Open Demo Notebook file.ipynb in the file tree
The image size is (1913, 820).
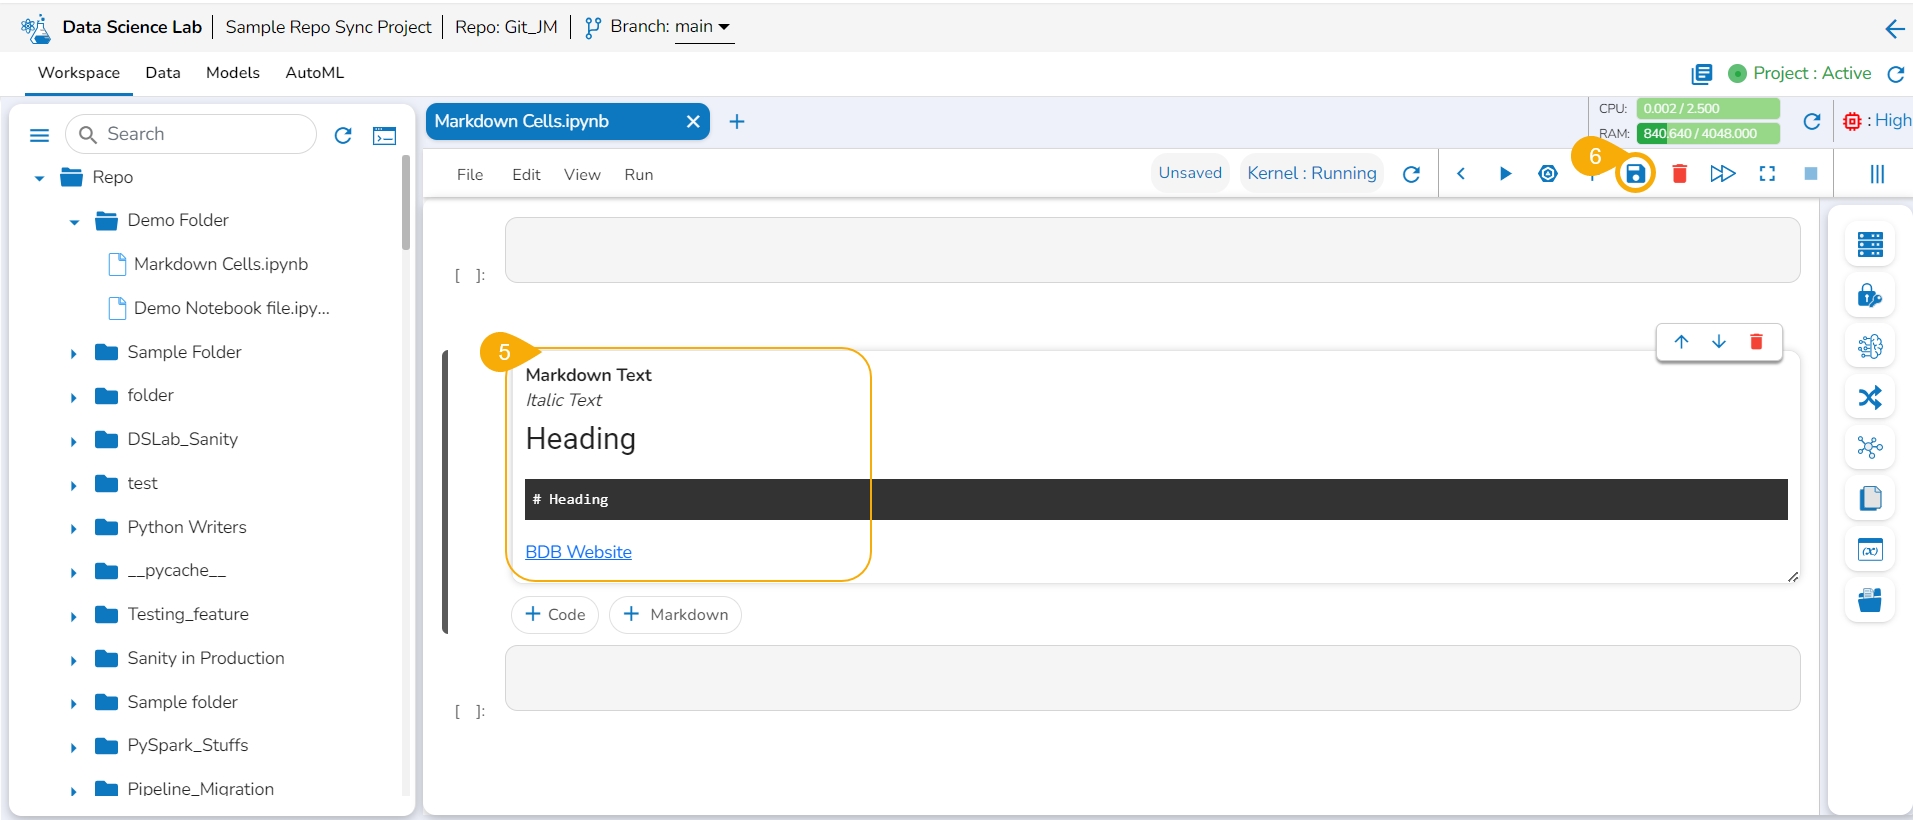pos(231,308)
